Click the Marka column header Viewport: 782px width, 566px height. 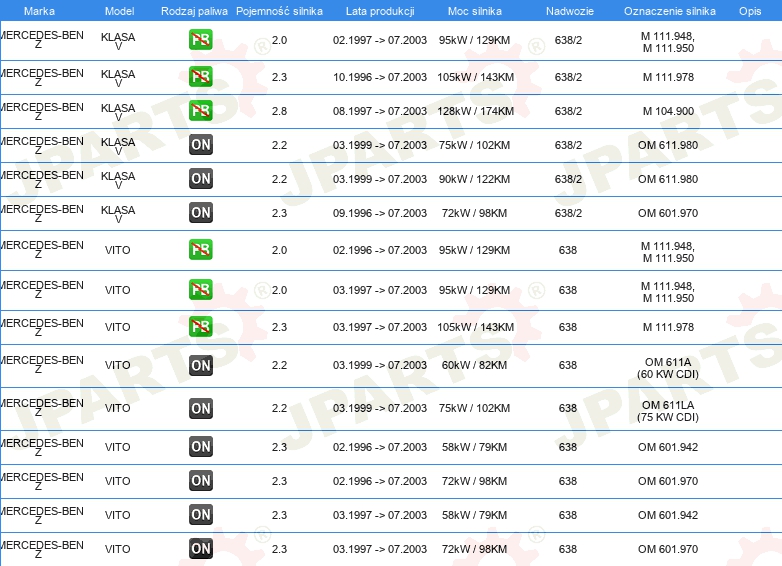click(39, 11)
